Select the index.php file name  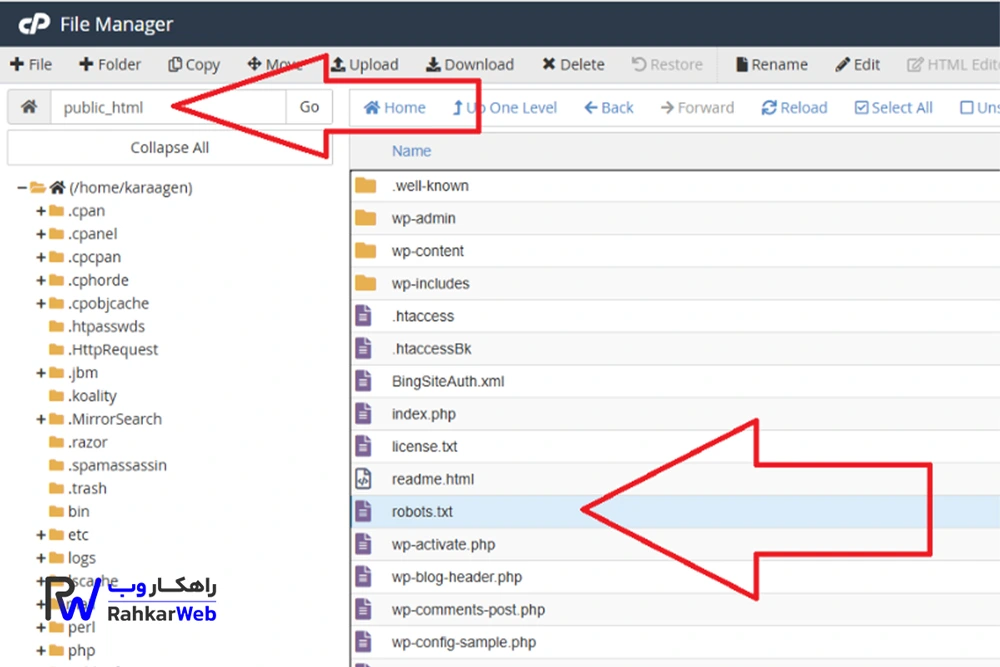[423, 414]
